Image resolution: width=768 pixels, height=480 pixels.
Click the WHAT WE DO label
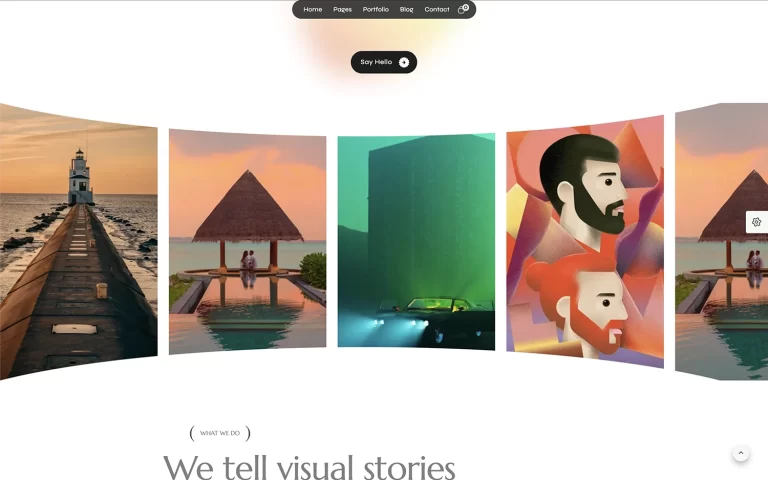pyautogui.click(x=220, y=433)
